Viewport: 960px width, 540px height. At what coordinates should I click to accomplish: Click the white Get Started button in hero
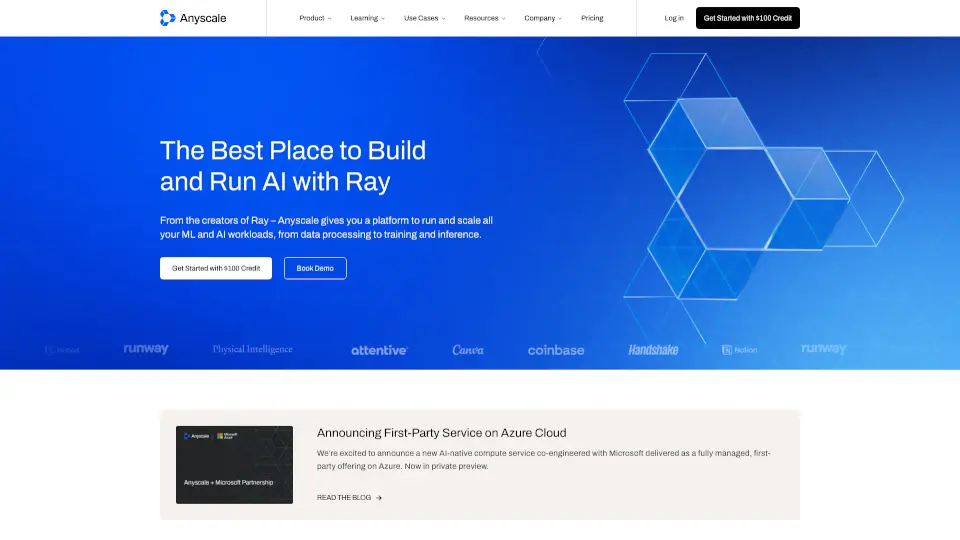coord(215,268)
